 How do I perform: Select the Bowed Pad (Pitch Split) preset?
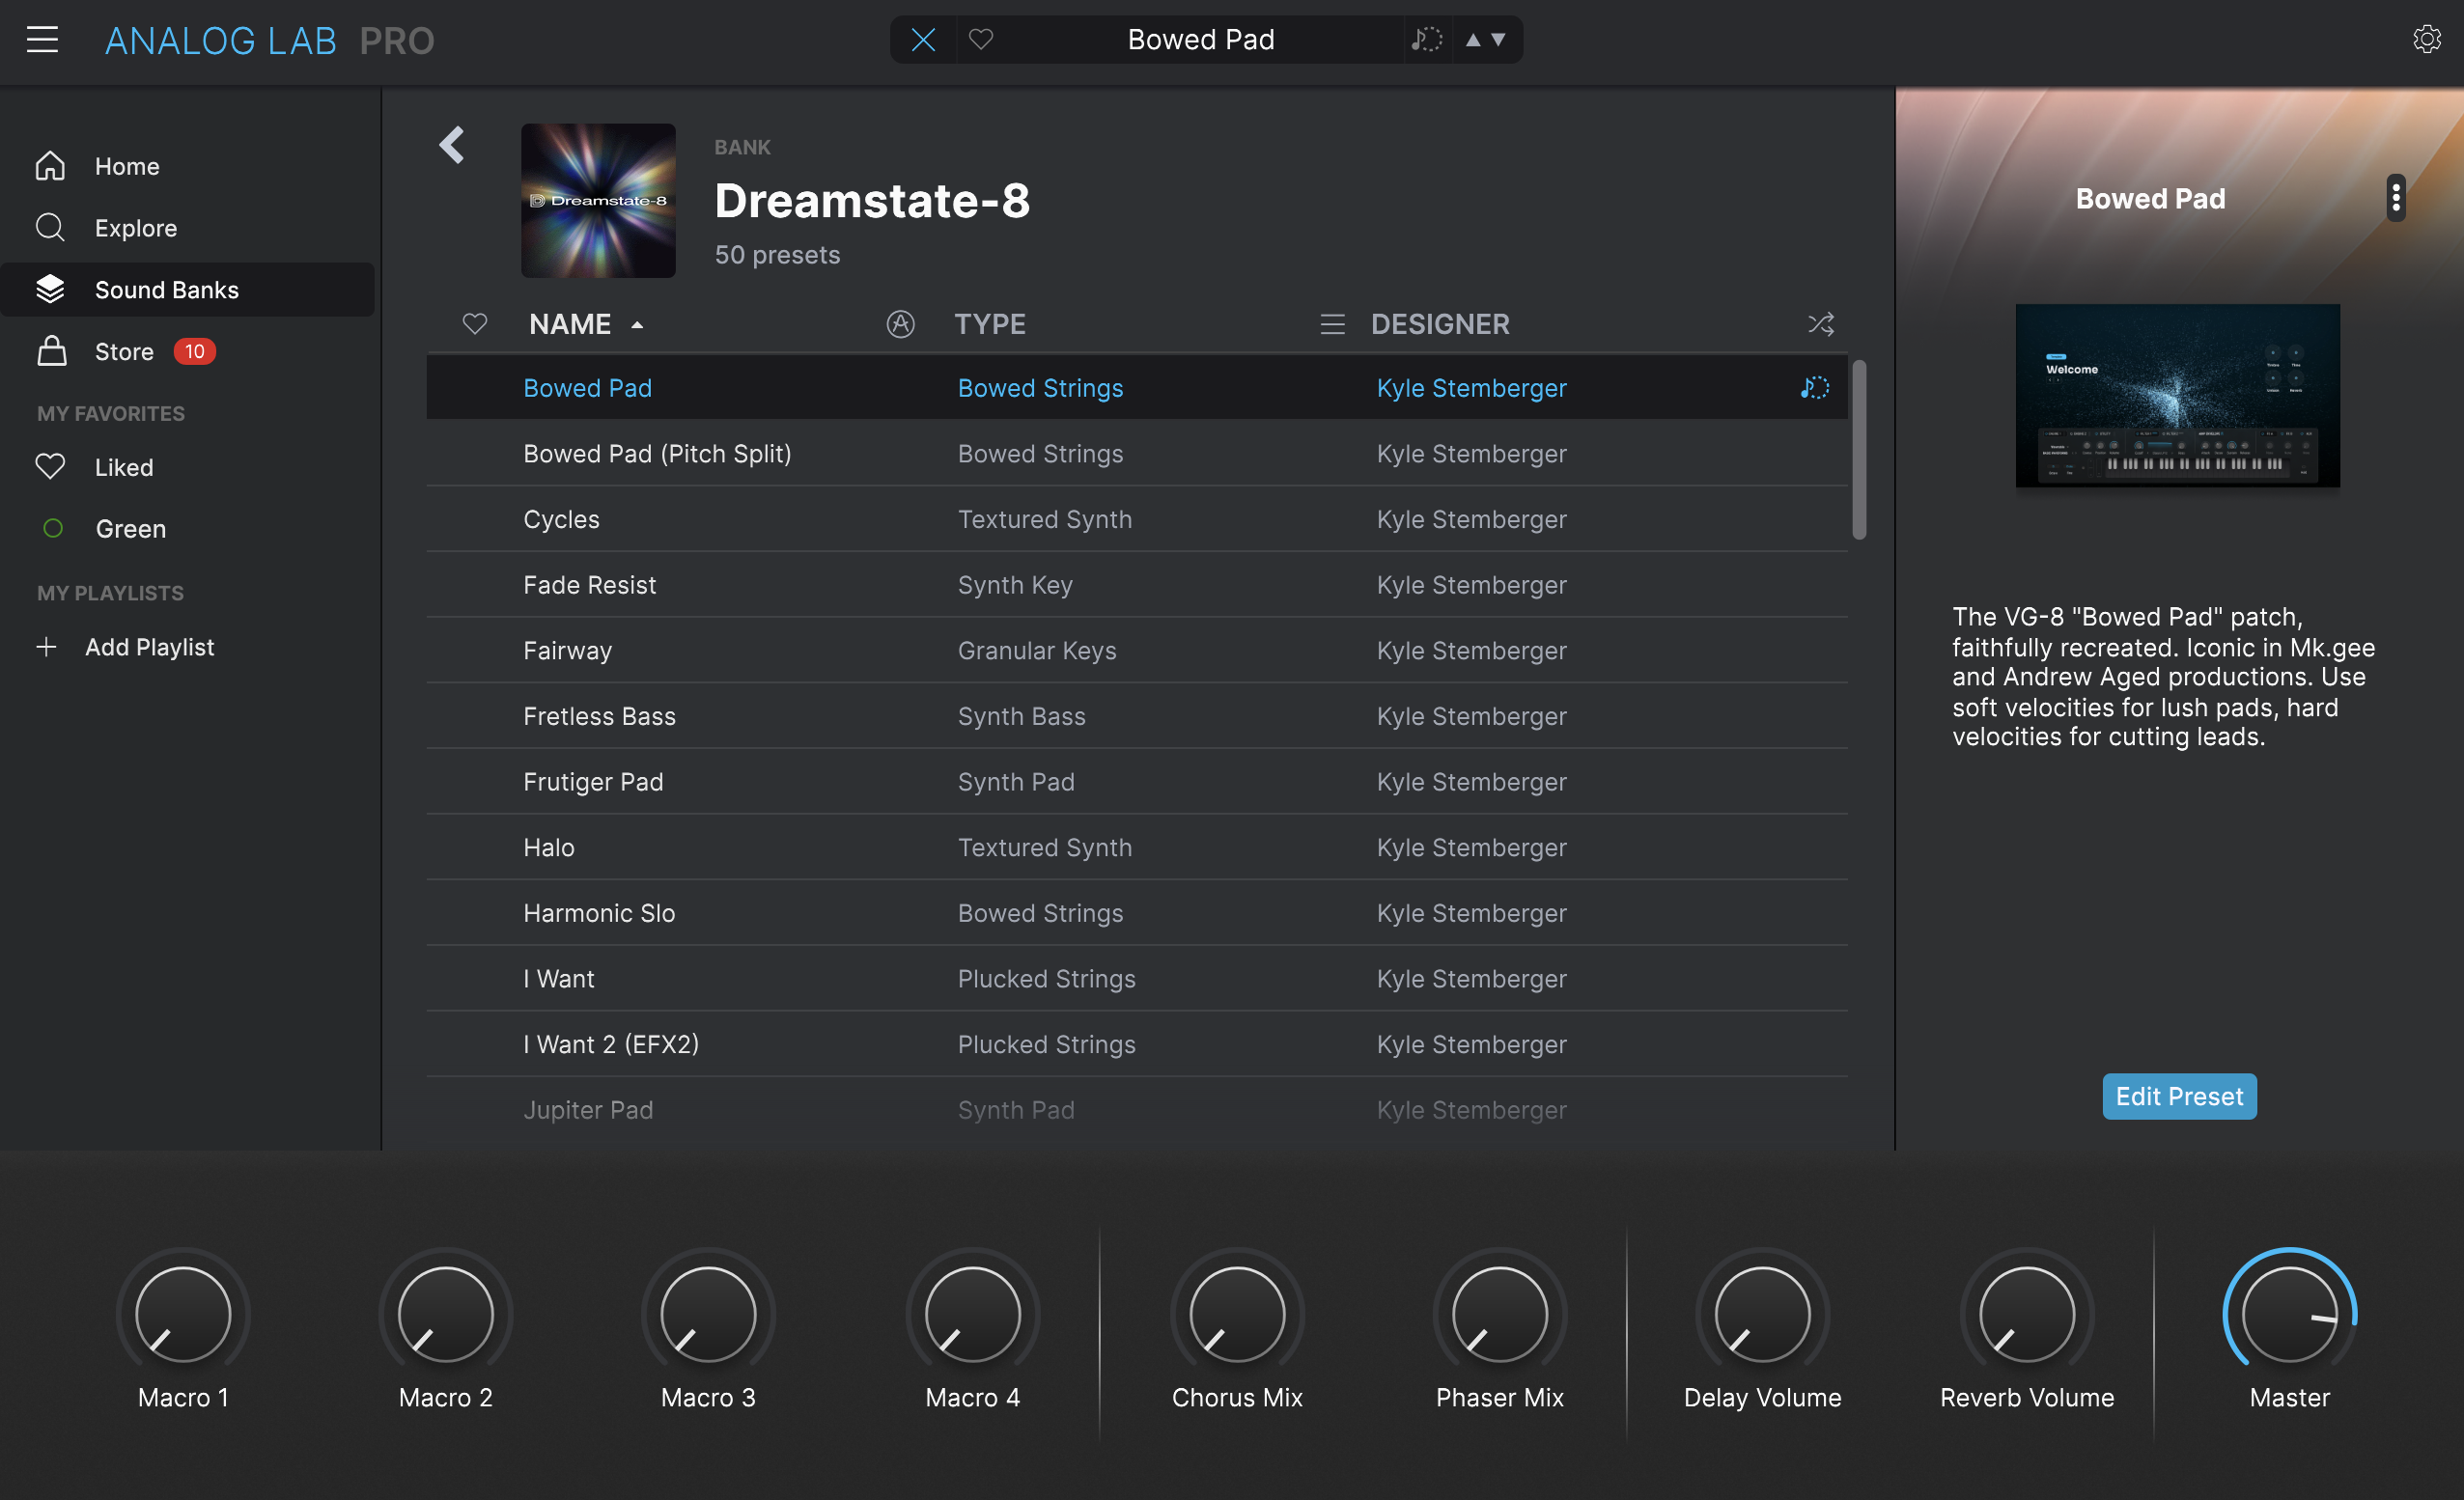click(1137, 454)
